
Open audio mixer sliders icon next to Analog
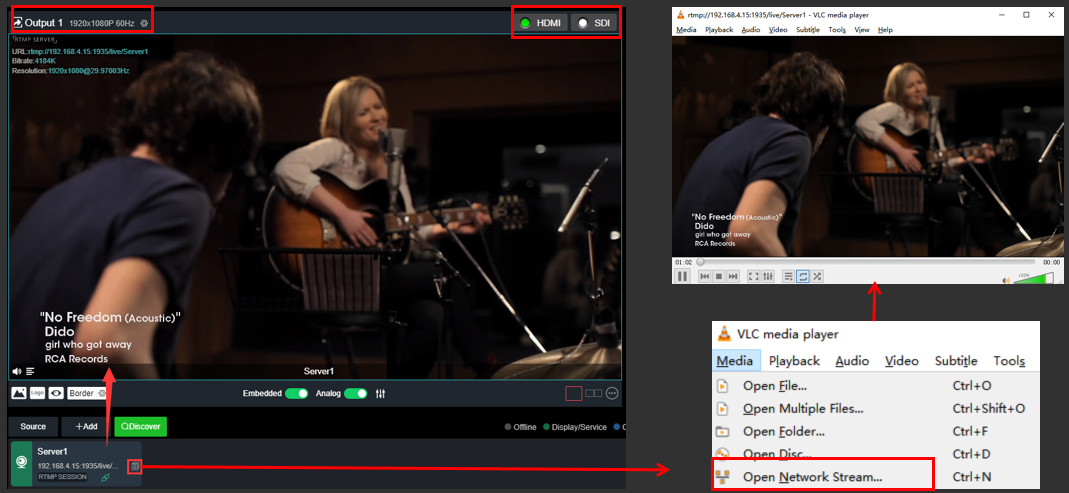[381, 393]
